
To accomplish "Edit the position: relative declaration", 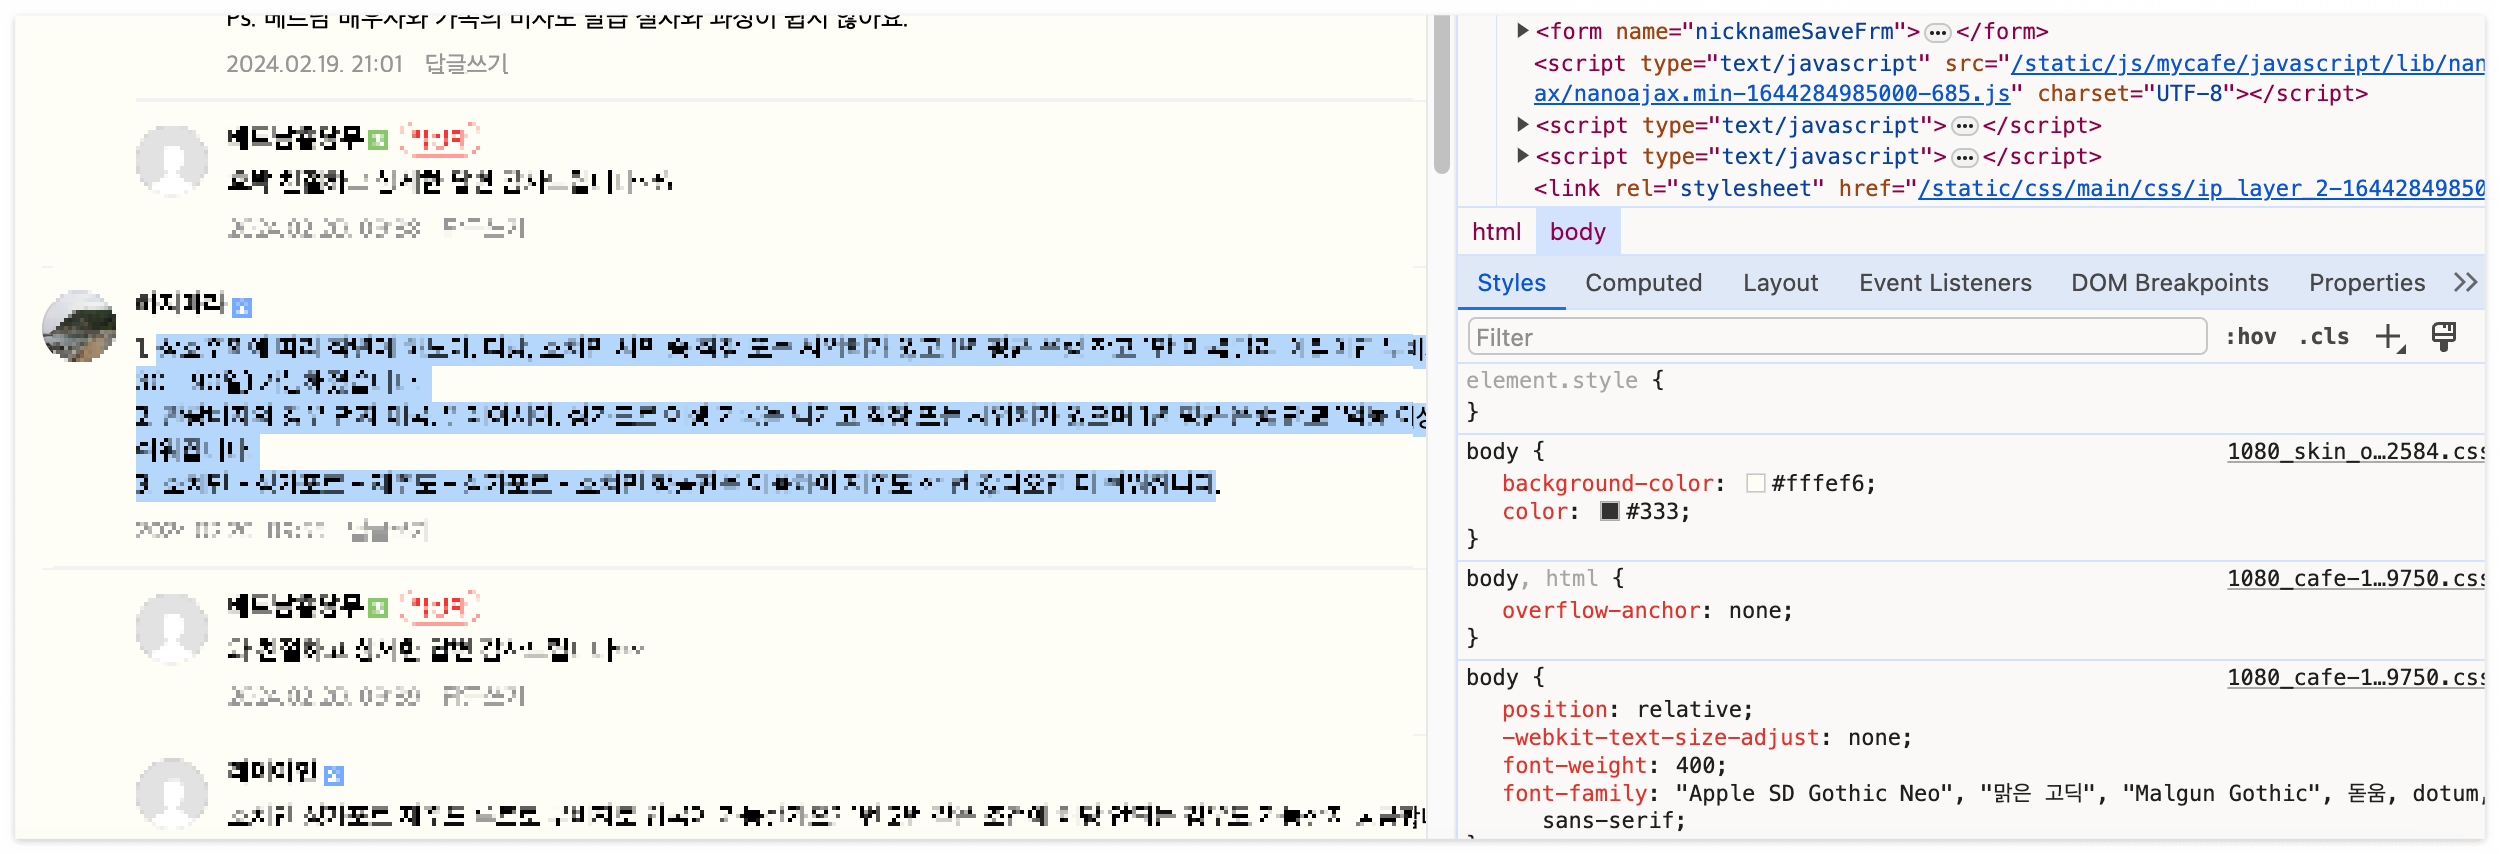I will (x=1627, y=709).
